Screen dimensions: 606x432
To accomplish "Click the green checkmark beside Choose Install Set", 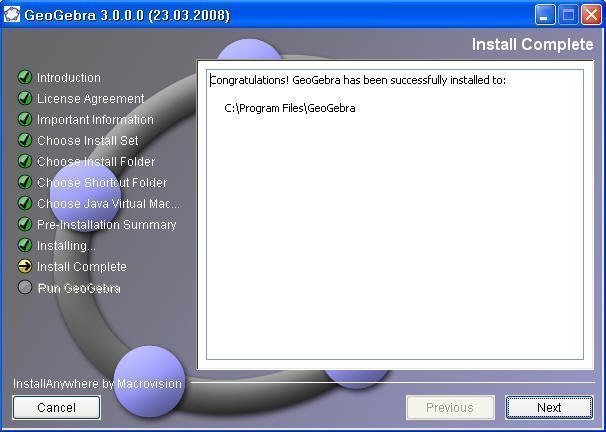I will point(25,140).
